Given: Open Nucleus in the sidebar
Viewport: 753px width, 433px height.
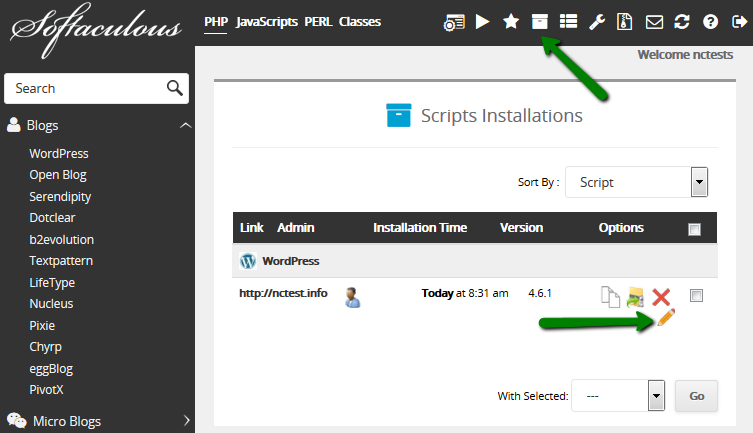Looking at the screenshot, I should 51,304.
